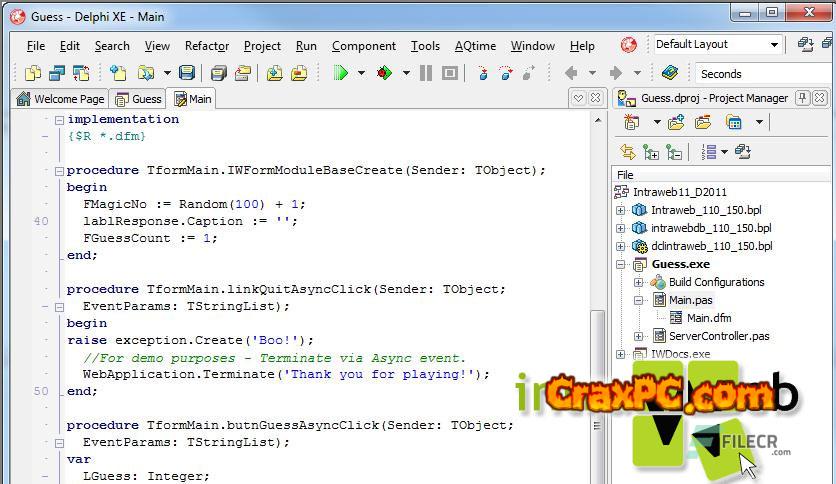Click the Save All toolbar icon
Viewport: 836px width, 484px height.
click(219, 73)
